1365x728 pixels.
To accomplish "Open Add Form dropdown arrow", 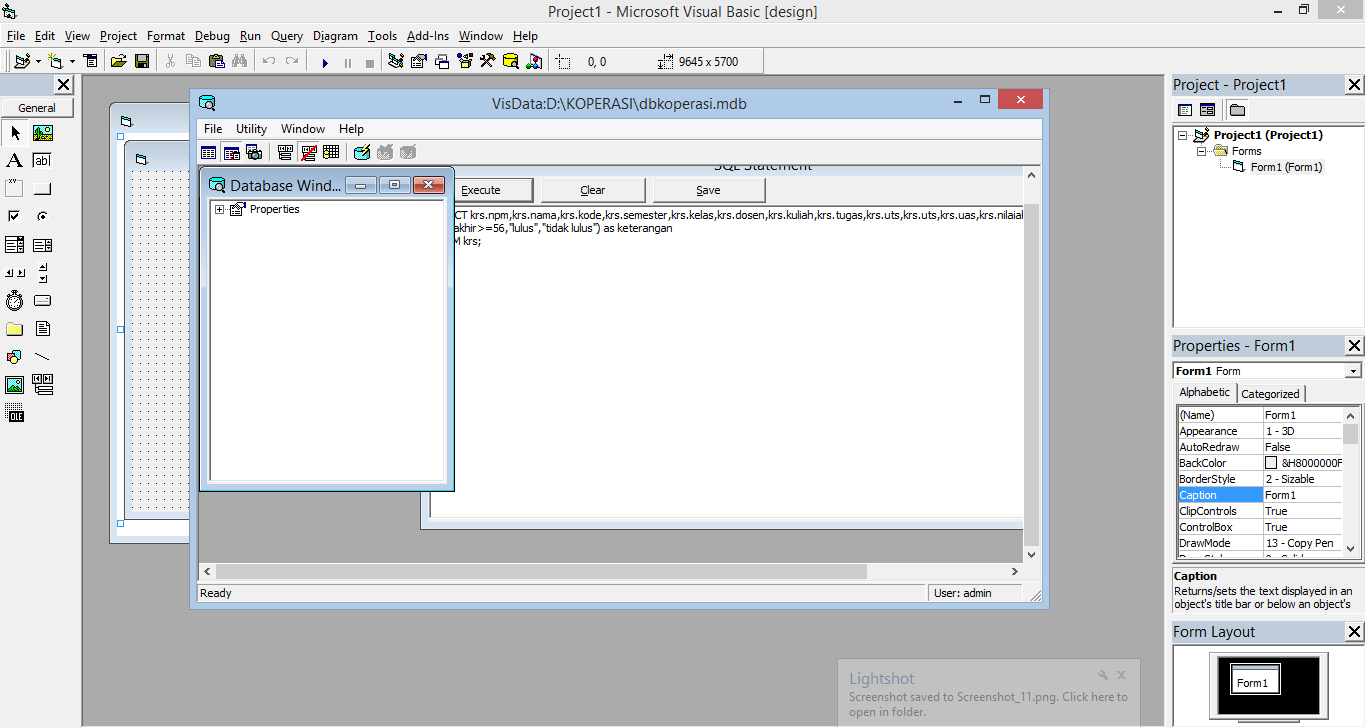I will click(x=72, y=62).
